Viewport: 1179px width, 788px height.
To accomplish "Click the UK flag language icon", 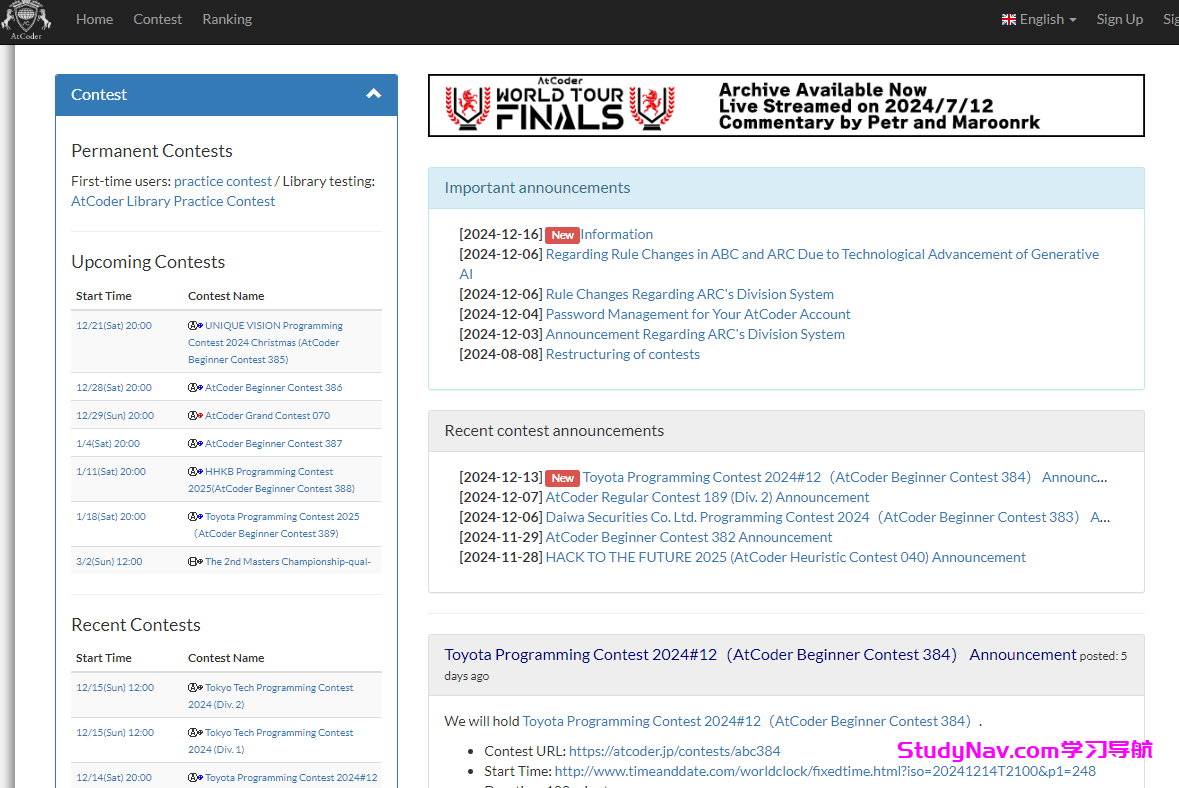I will (1008, 20).
